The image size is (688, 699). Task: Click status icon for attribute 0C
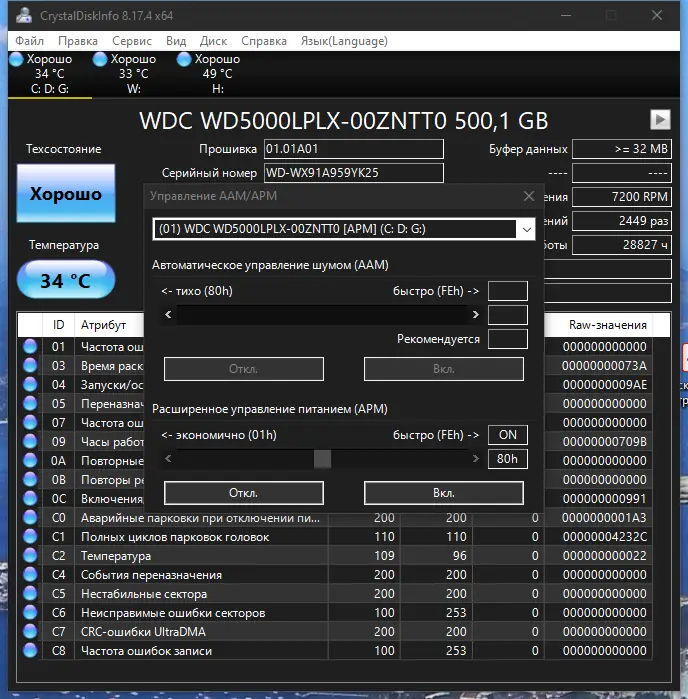30,498
